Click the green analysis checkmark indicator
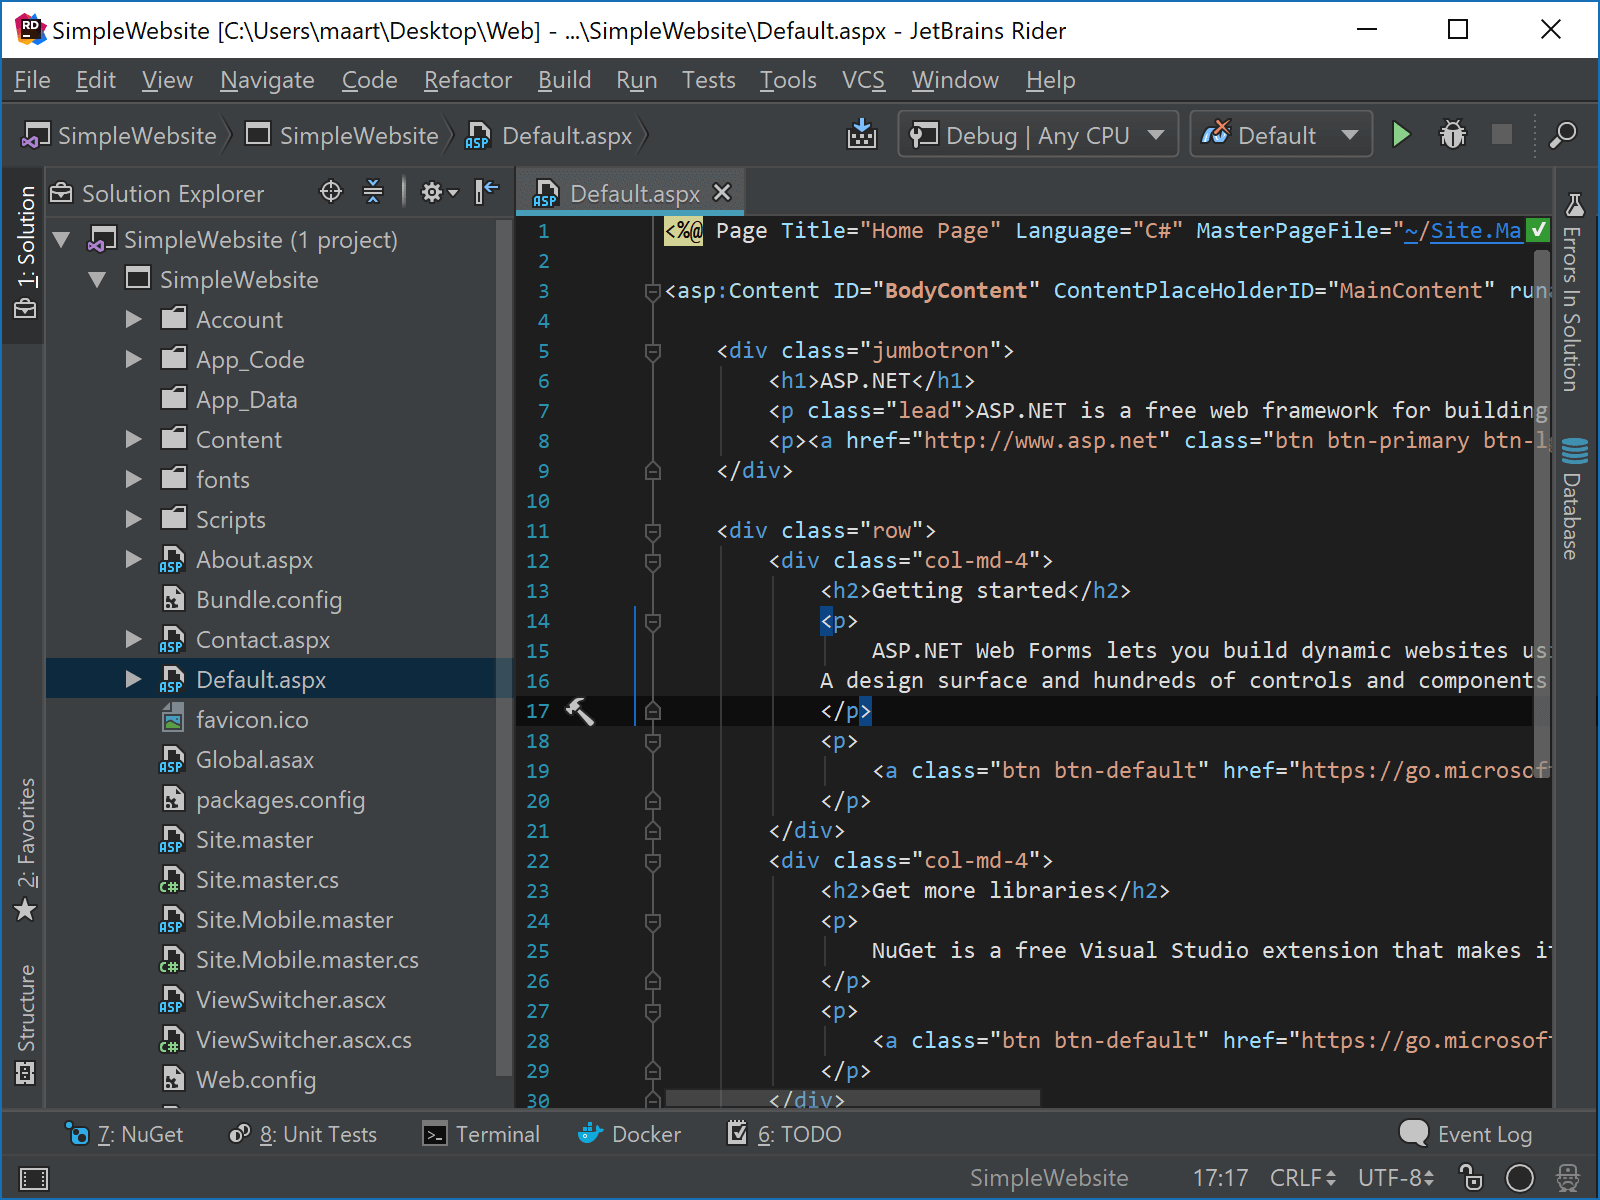 click(1538, 230)
